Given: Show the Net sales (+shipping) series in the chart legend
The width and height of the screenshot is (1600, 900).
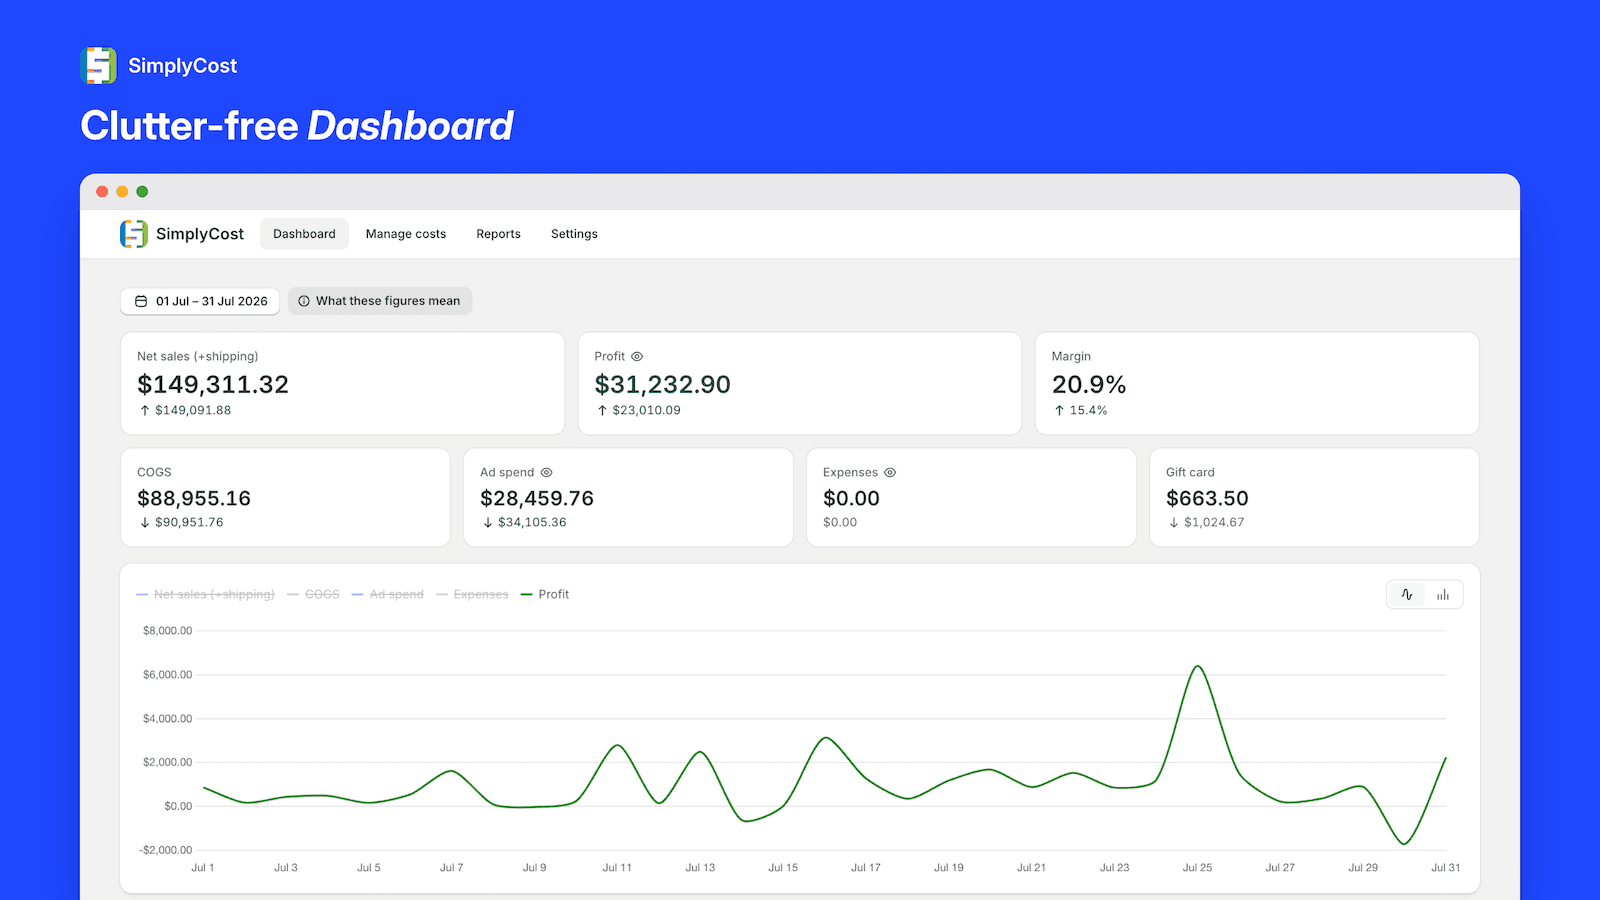Looking at the screenshot, I should coord(205,594).
